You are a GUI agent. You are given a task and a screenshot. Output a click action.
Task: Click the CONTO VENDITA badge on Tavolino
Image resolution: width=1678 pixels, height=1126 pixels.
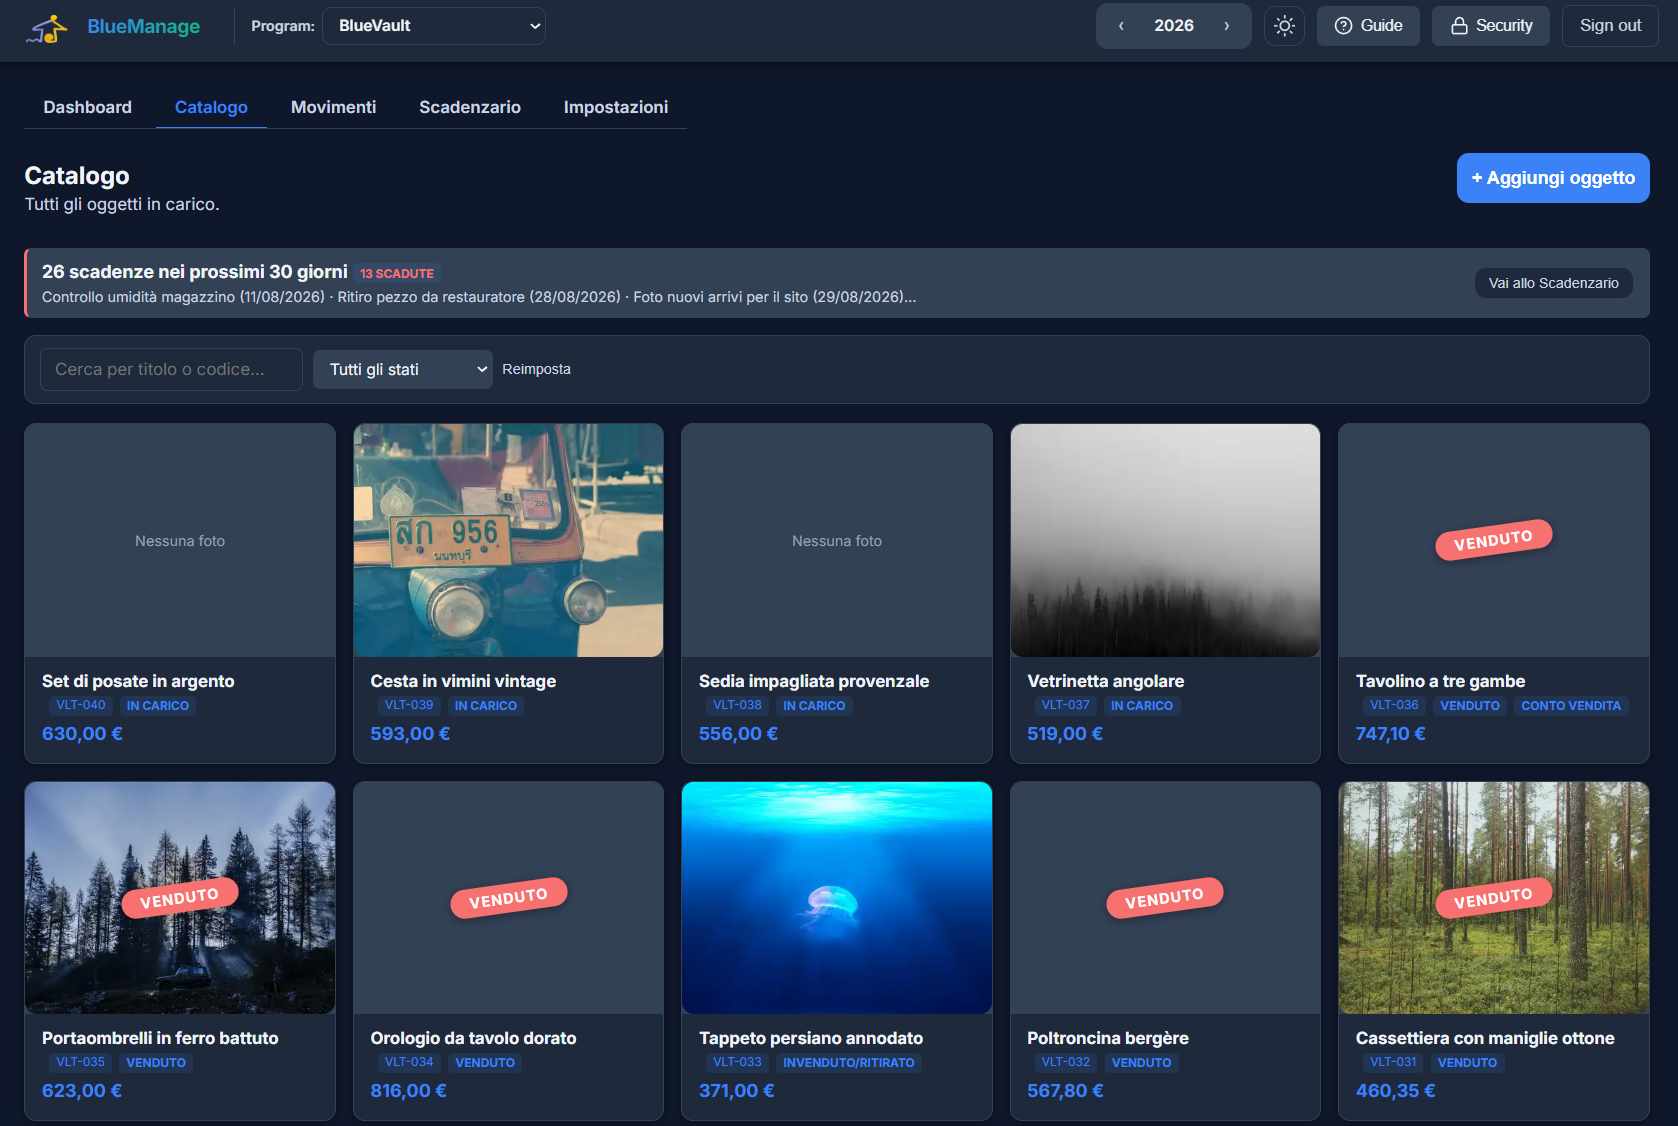click(1571, 706)
